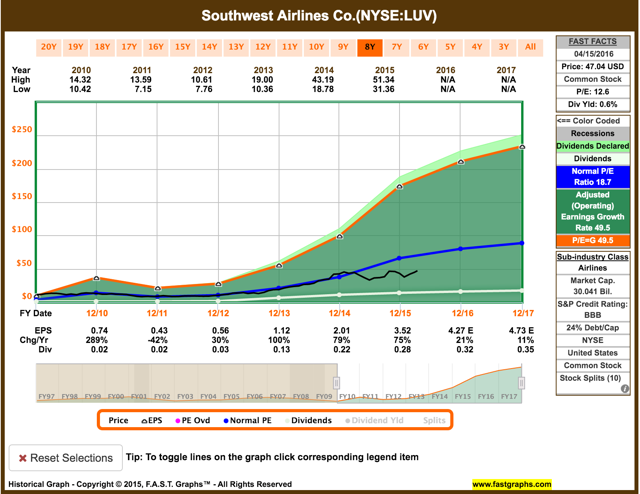Click the Adjusted Operating Earnings Growth box
The height and width of the screenshot is (494, 640).
593,211
